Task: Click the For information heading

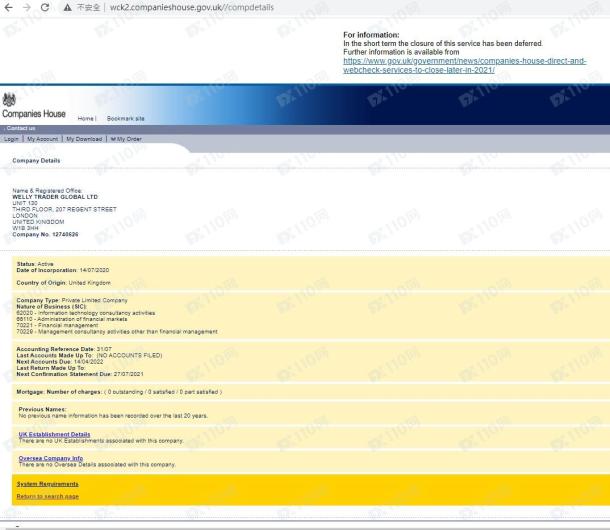Action: pos(371,35)
